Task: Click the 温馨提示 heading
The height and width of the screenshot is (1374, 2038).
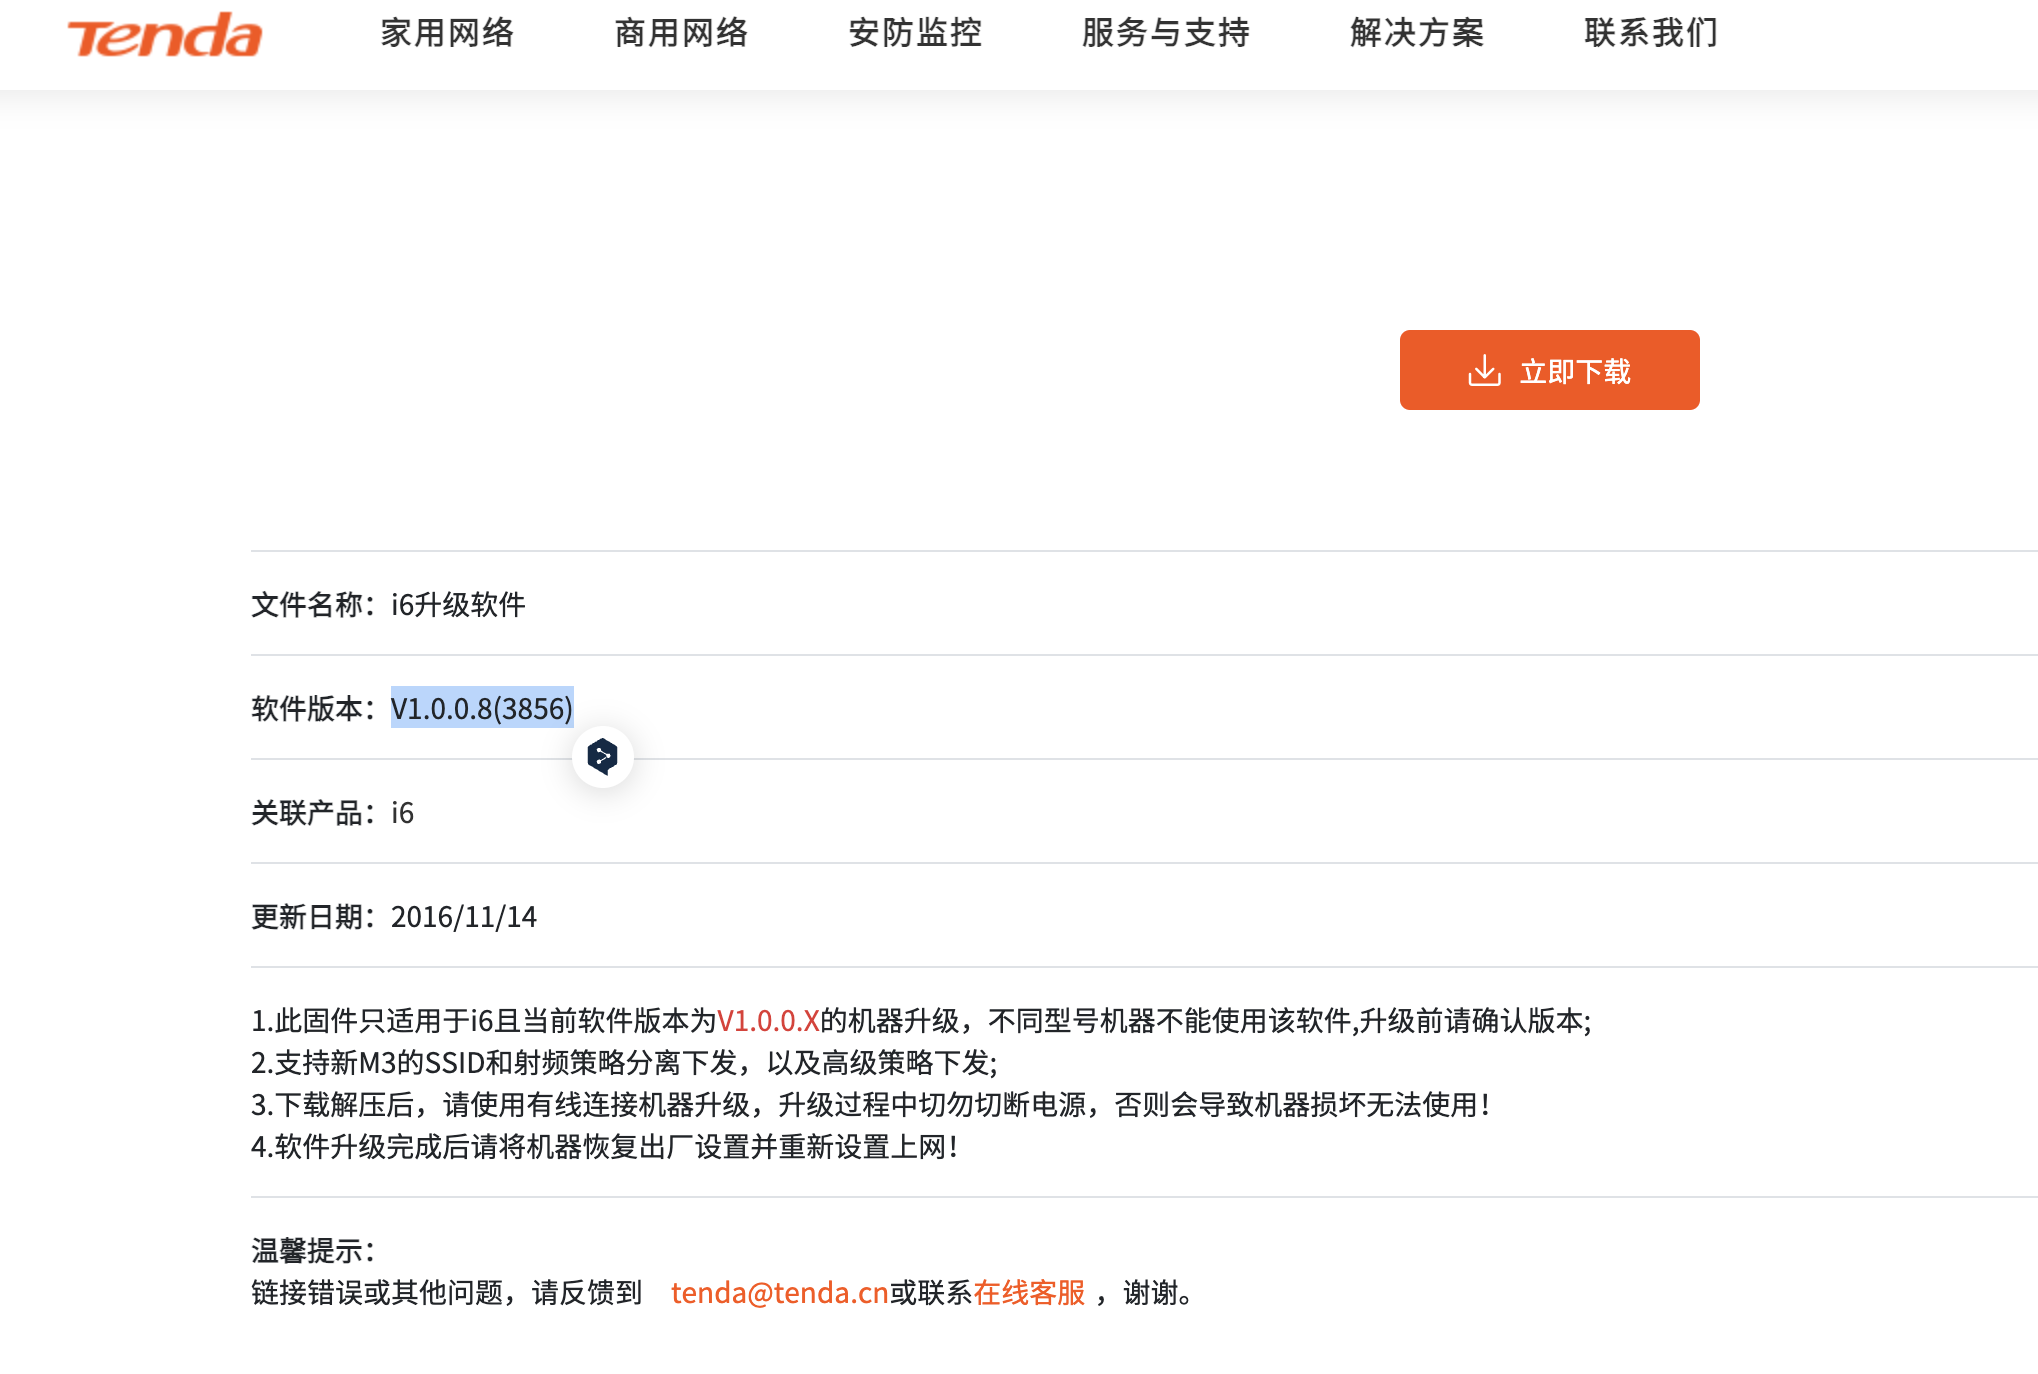Action: (x=313, y=1248)
